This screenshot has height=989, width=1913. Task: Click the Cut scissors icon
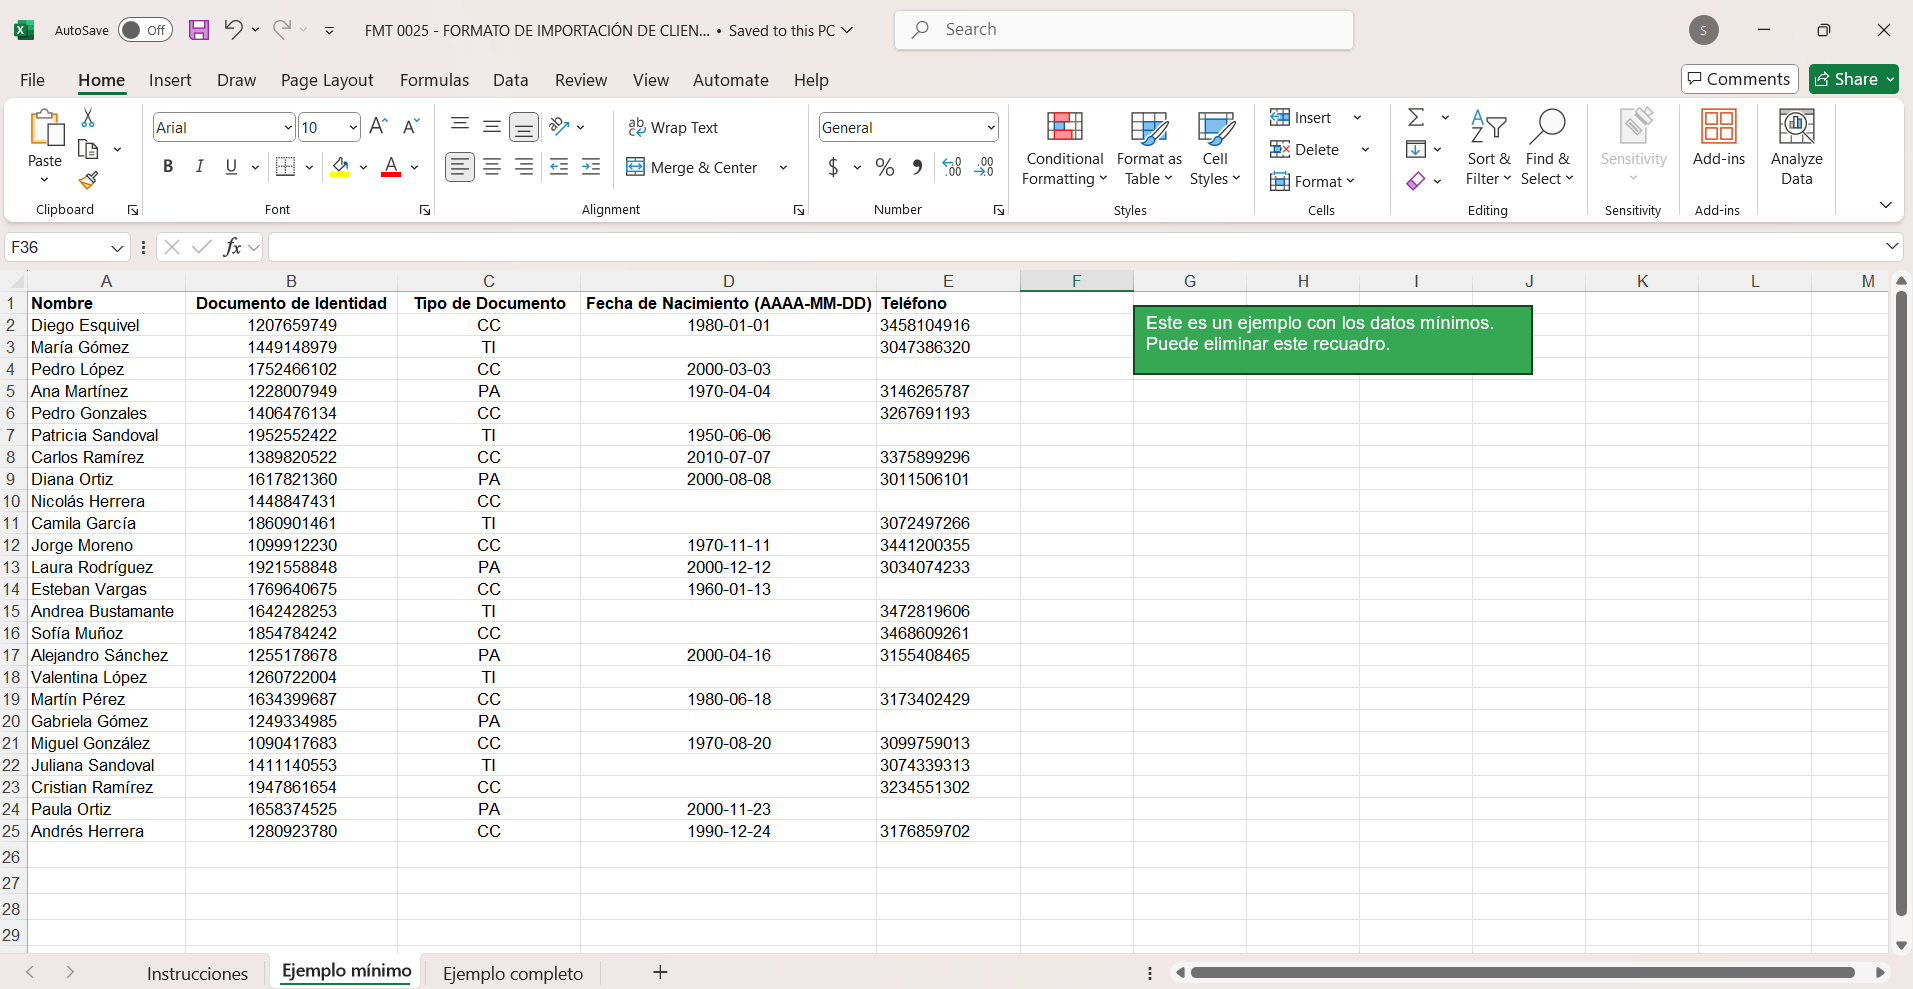(x=88, y=118)
